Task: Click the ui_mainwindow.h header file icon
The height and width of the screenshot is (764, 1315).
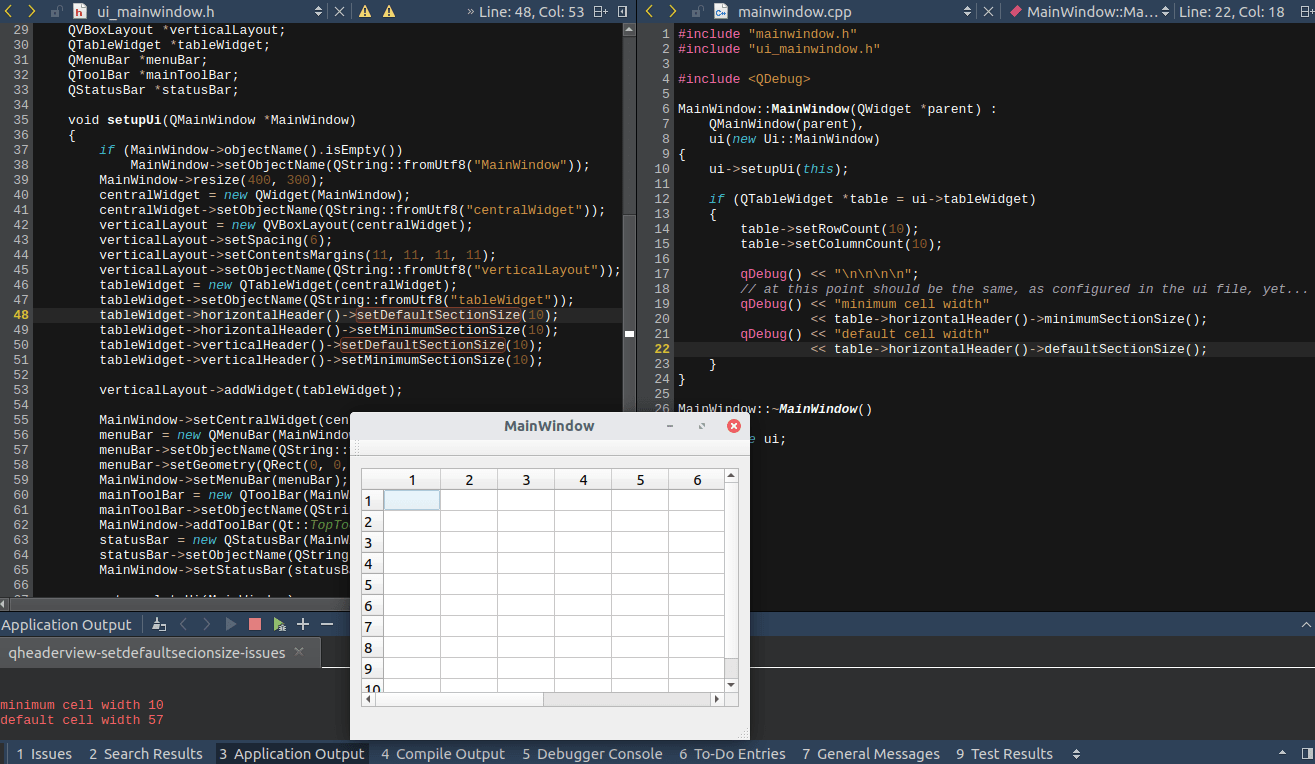Action: click(x=80, y=11)
